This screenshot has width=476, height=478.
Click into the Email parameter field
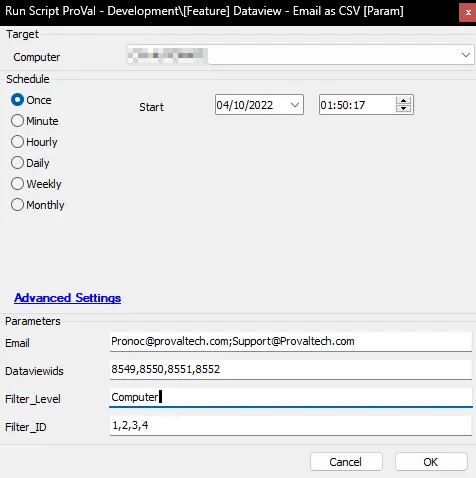coord(291,341)
